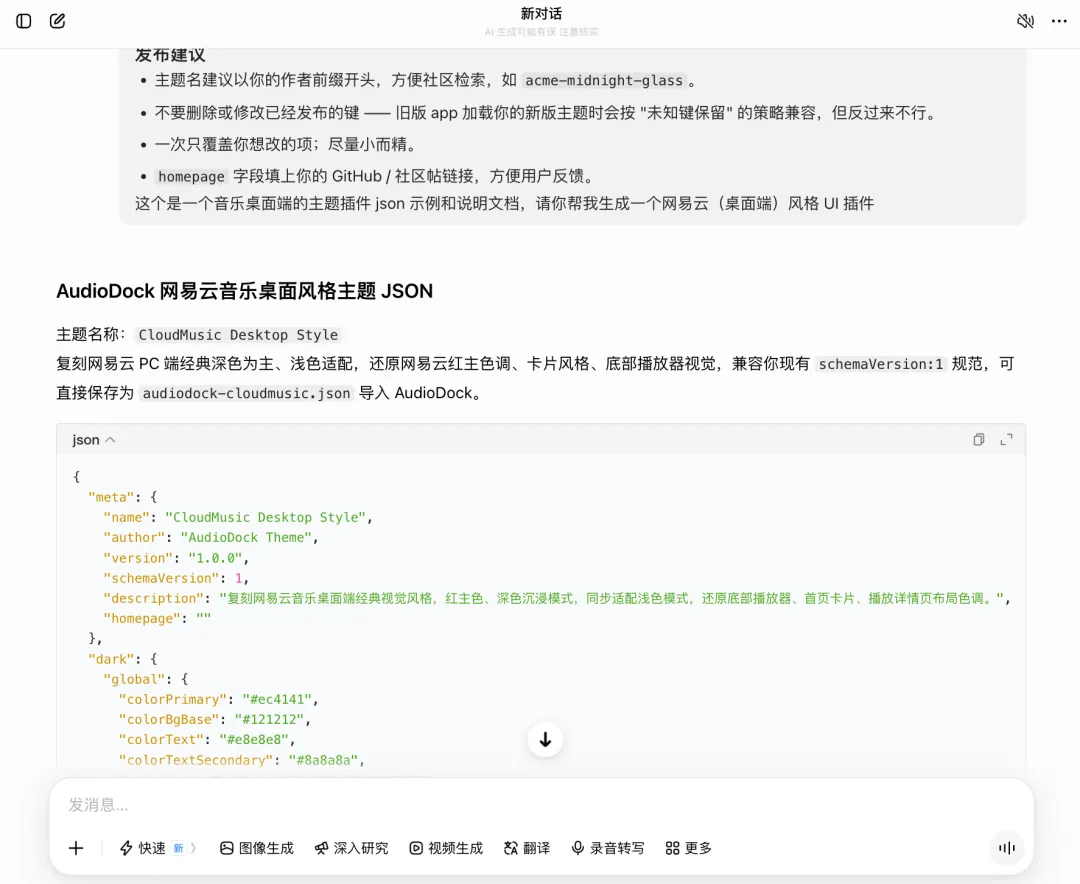Viewport: 1080px width, 884px height.
Task: Collapse the json code block chevron
Action: point(110,440)
